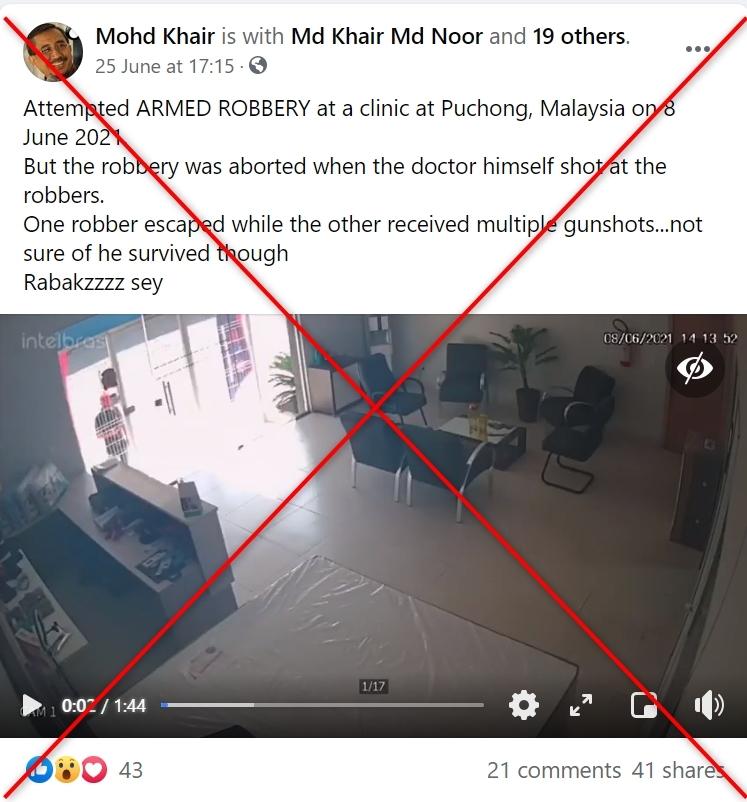Expand video to fullscreen
This screenshot has width=747, height=802.
[581, 705]
